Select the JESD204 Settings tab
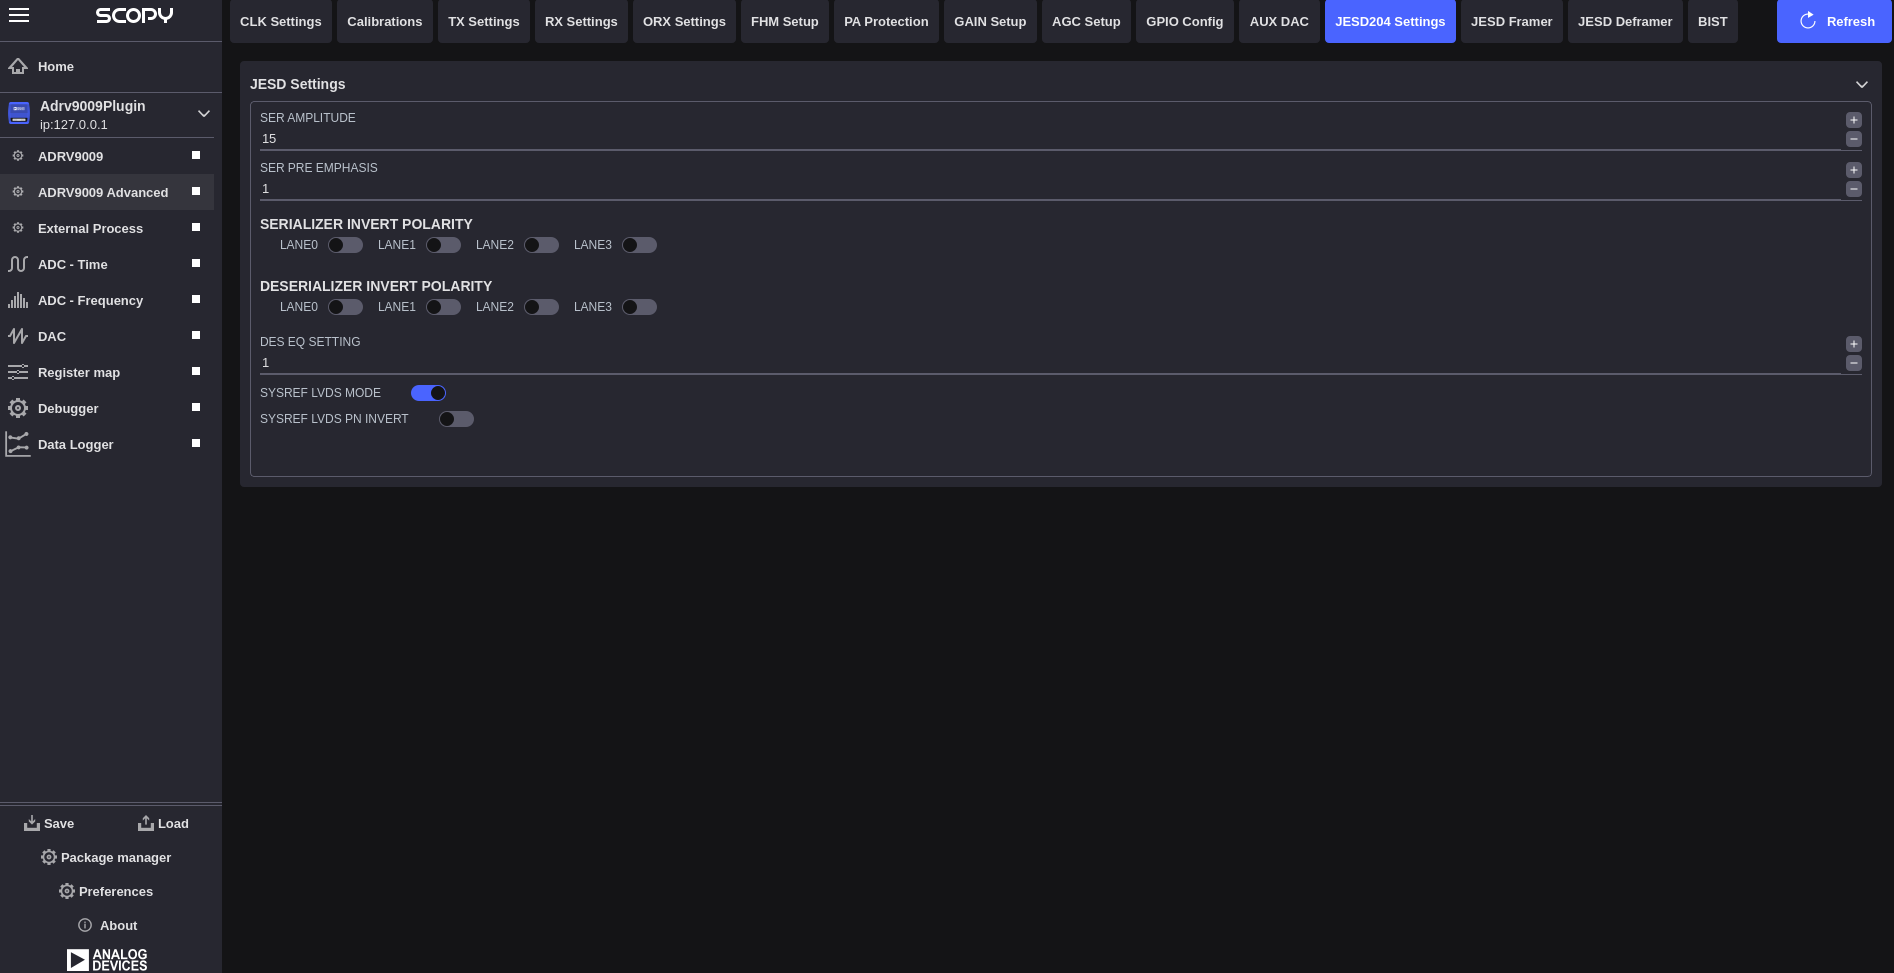Screen dimensions: 1894x973 (x=1390, y=21)
